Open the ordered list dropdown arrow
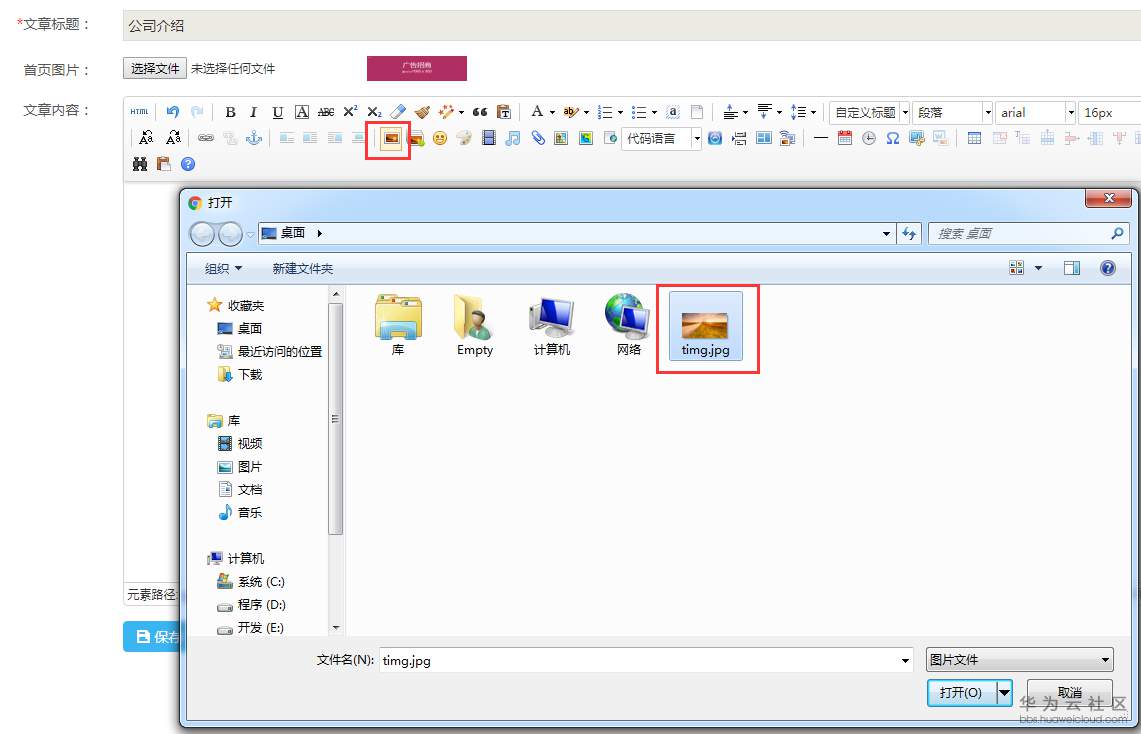 click(x=620, y=113)
